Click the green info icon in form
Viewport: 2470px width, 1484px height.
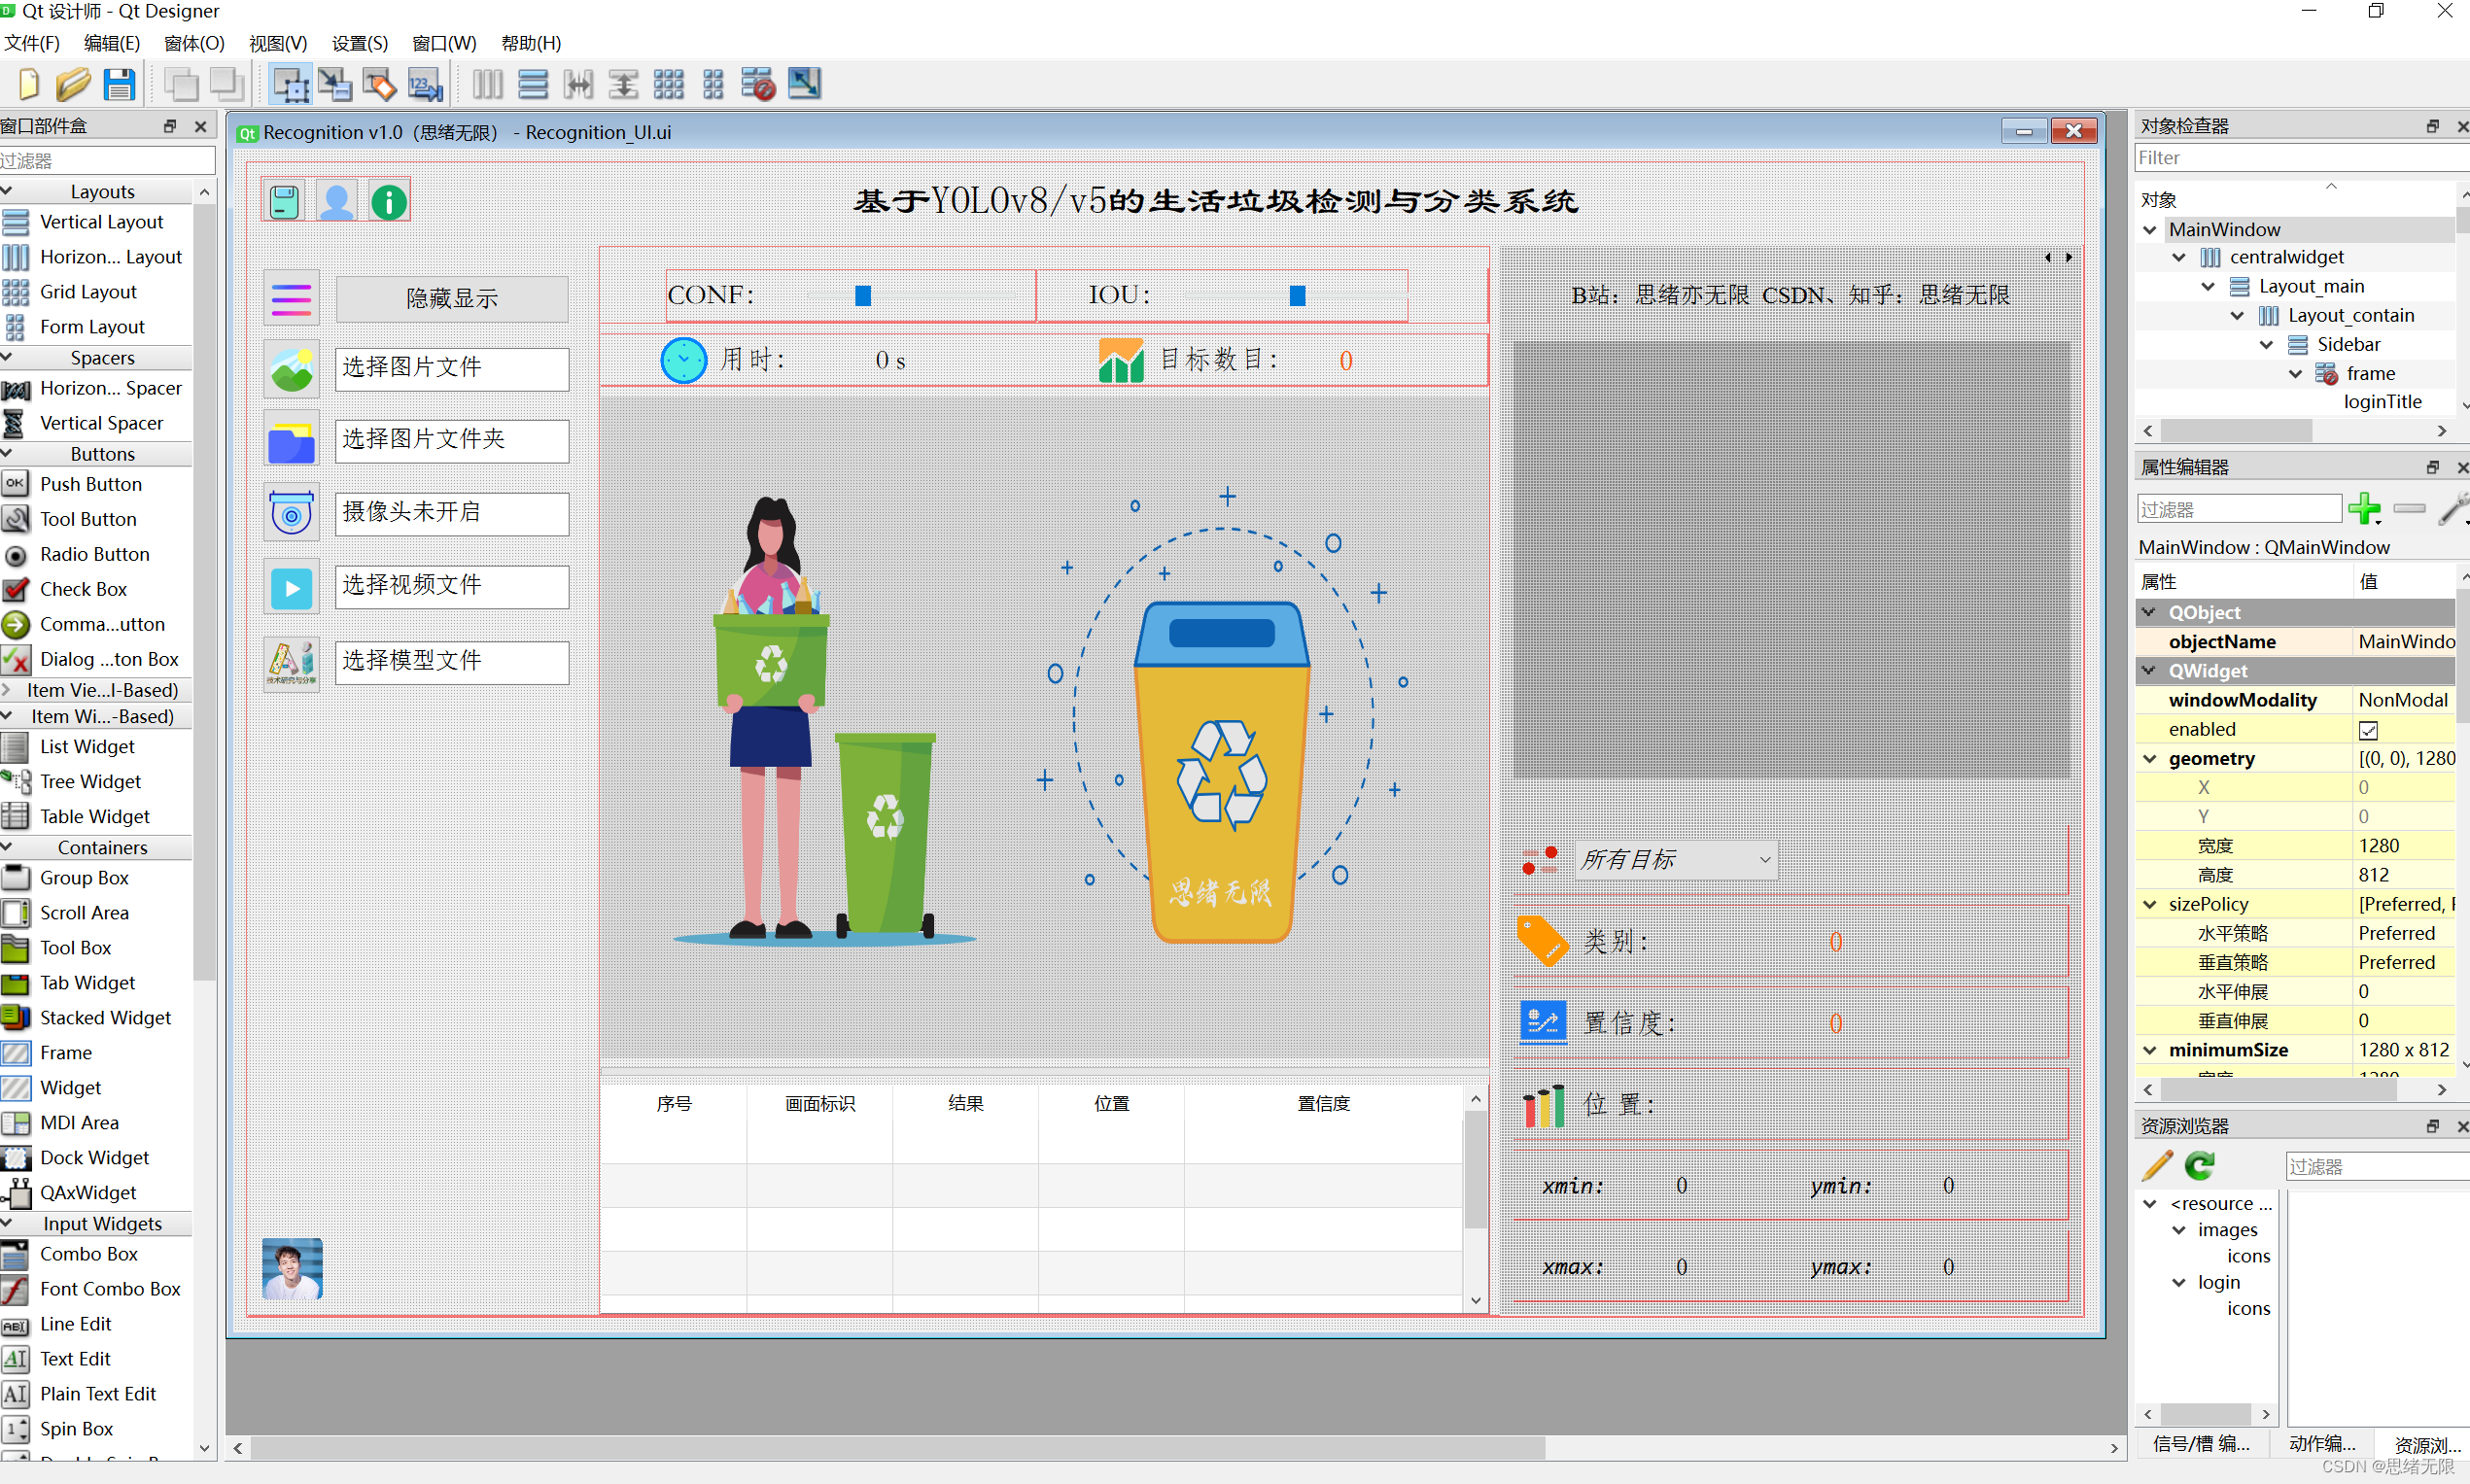pyautogui.click(x=389, y=202)
